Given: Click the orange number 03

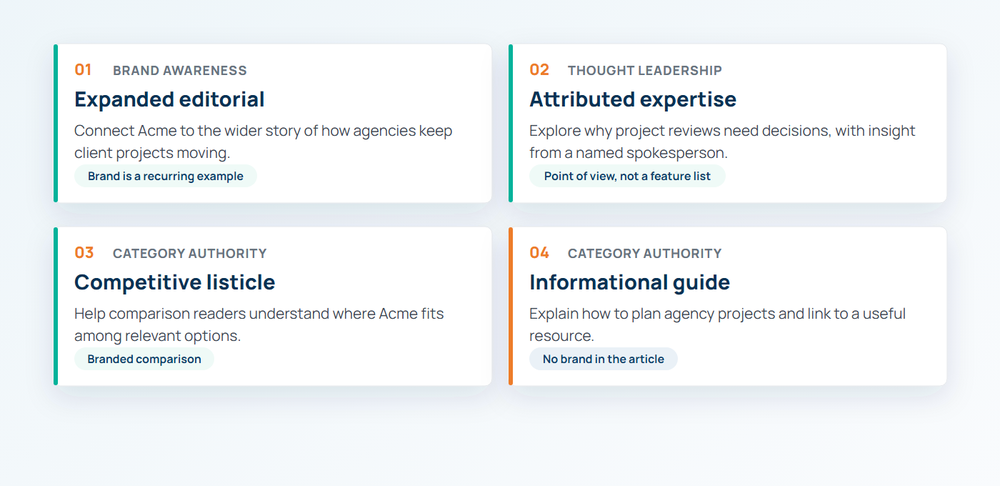Looking at the screenshot, I should 84,253.
